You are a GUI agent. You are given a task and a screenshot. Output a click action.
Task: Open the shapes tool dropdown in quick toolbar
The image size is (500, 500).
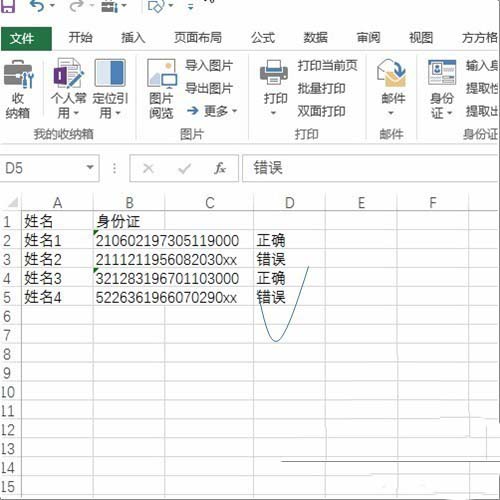(x=171, y=6)
